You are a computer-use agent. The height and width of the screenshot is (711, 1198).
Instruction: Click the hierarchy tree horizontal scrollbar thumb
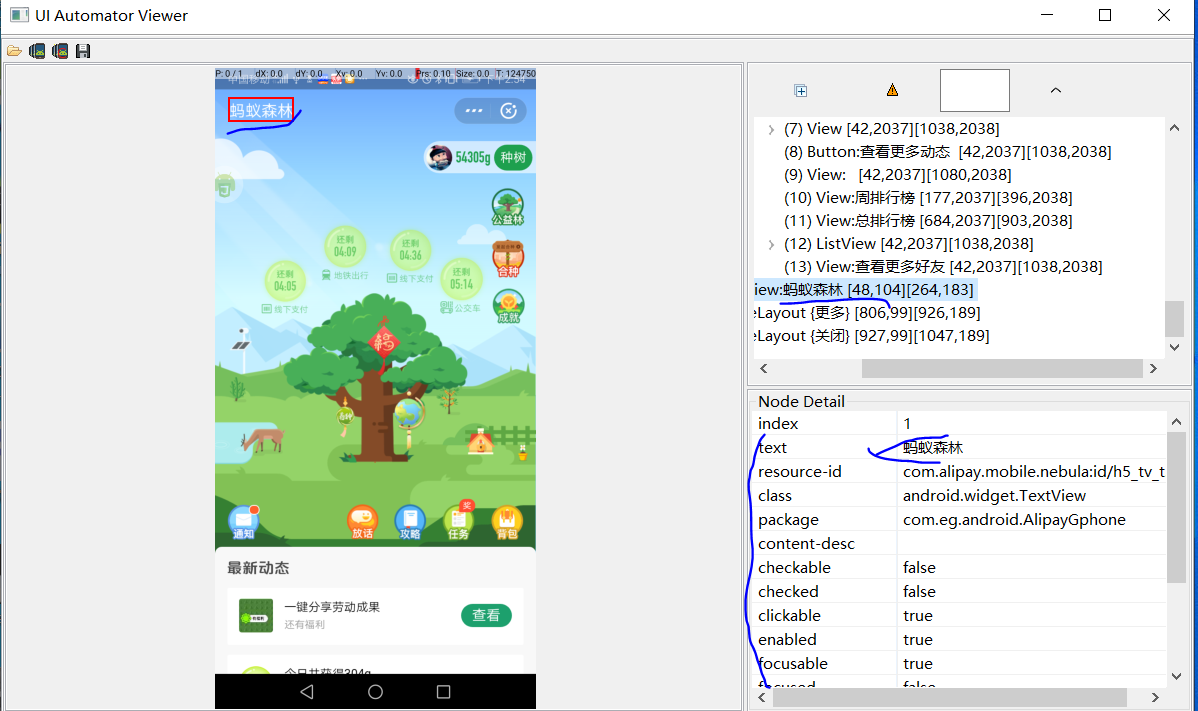point(1002,368)
